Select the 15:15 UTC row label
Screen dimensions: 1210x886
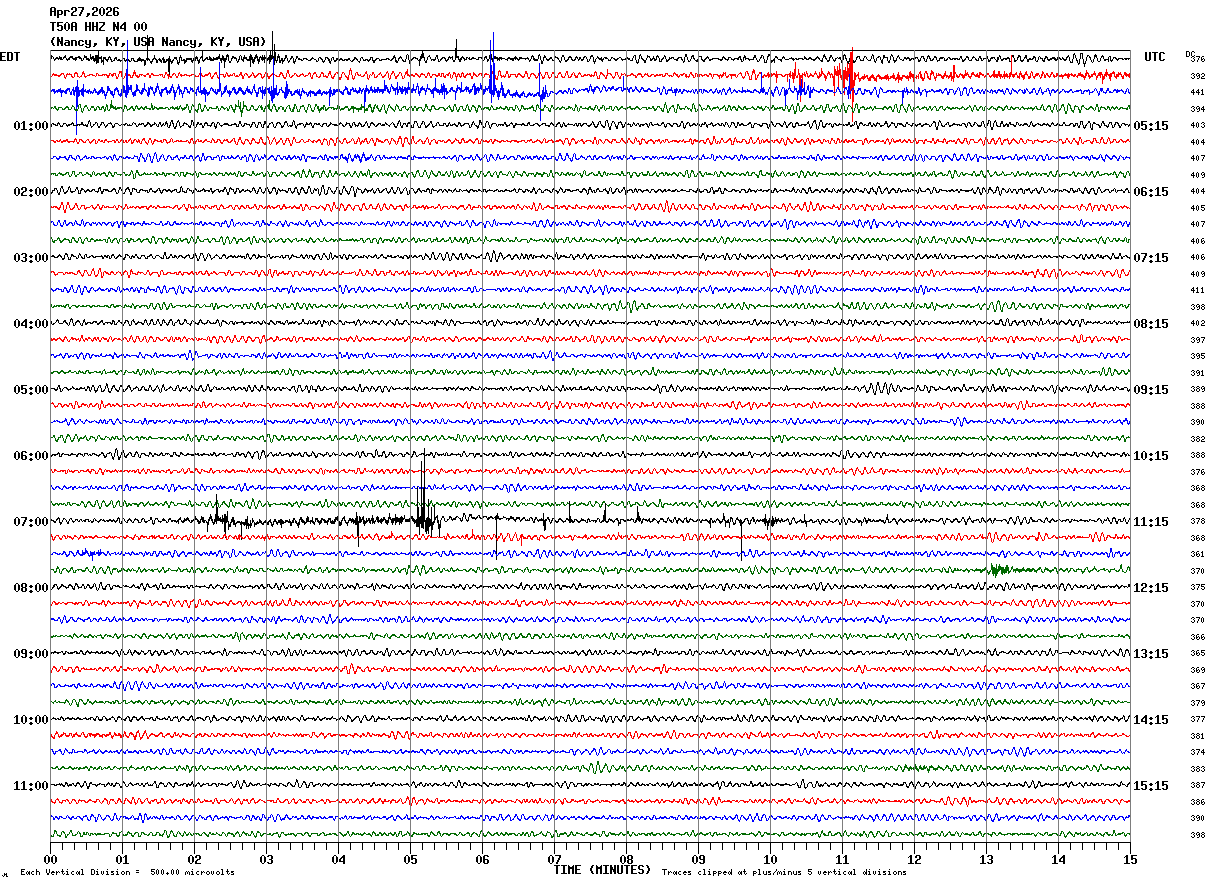tap(1154, 786)
